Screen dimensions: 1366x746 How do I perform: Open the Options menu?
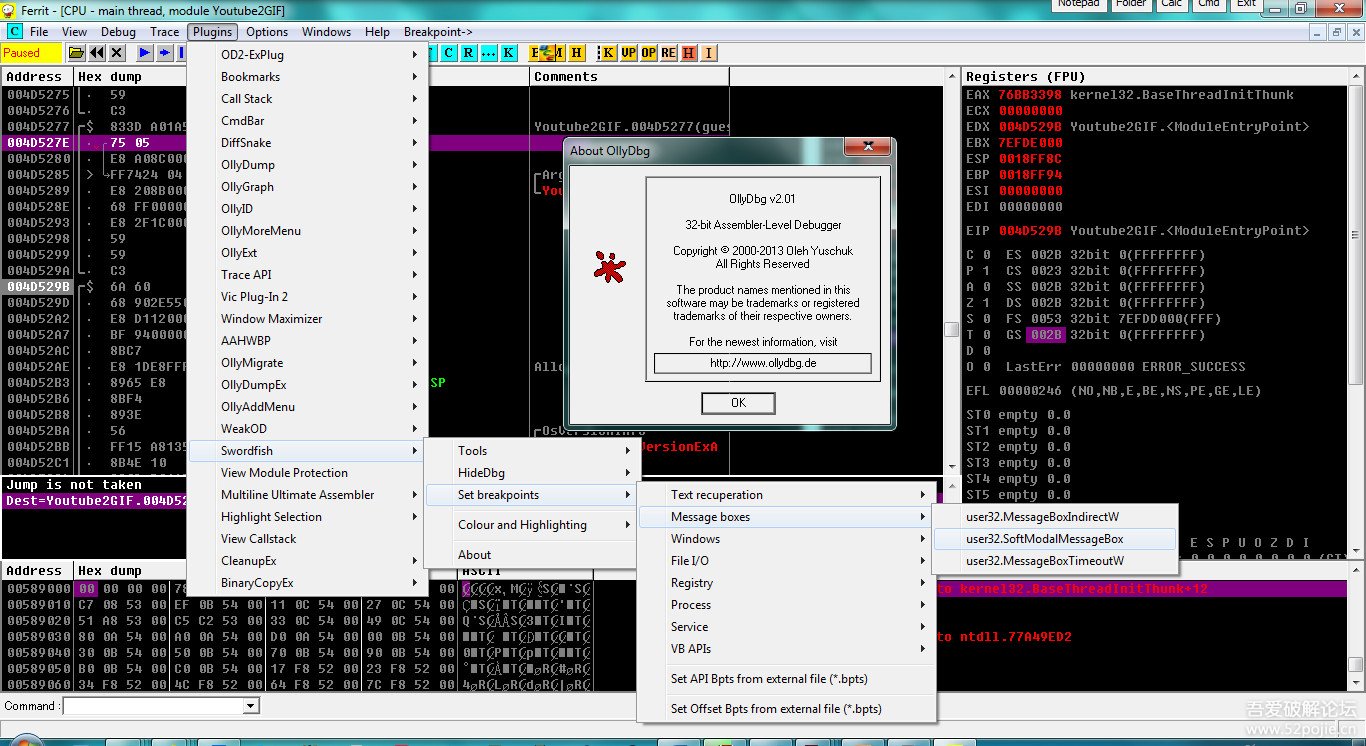(267, 32)
